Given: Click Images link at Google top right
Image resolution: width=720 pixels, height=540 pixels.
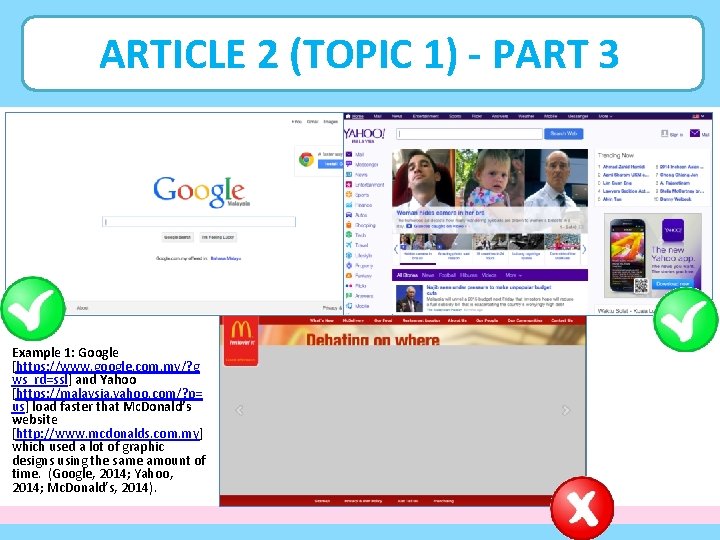Looking at the screenshot, I should point(331,122).
